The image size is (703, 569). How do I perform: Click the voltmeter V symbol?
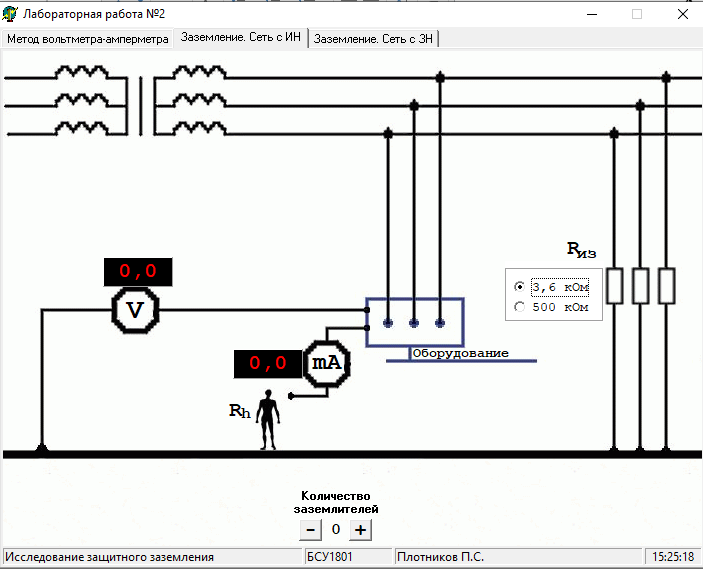pos(135,310)
